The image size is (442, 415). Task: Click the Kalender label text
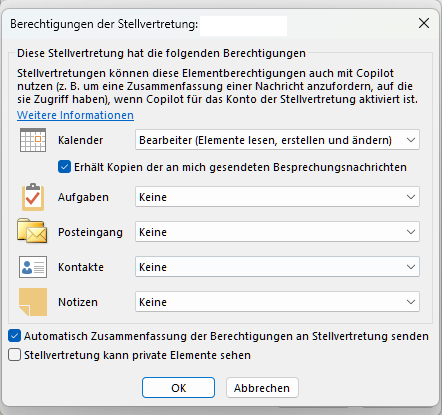80,140
